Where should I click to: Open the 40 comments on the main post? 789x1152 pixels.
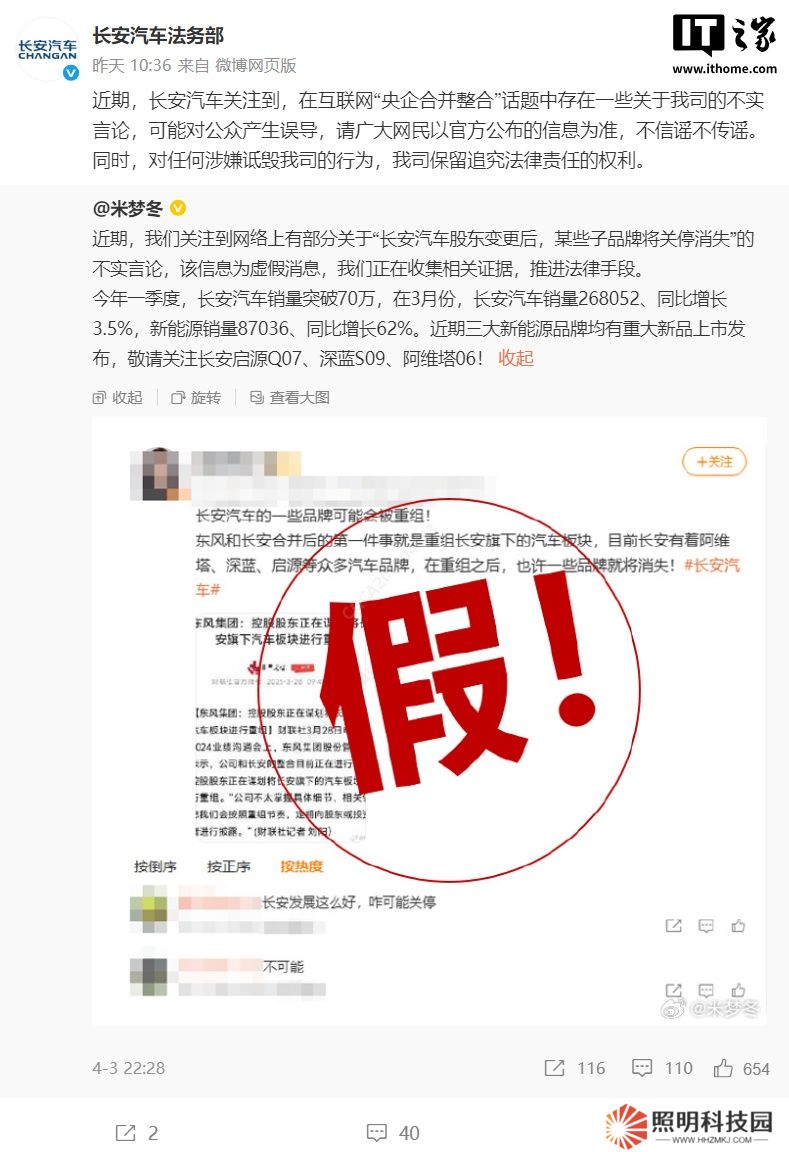pos(393,1133)
